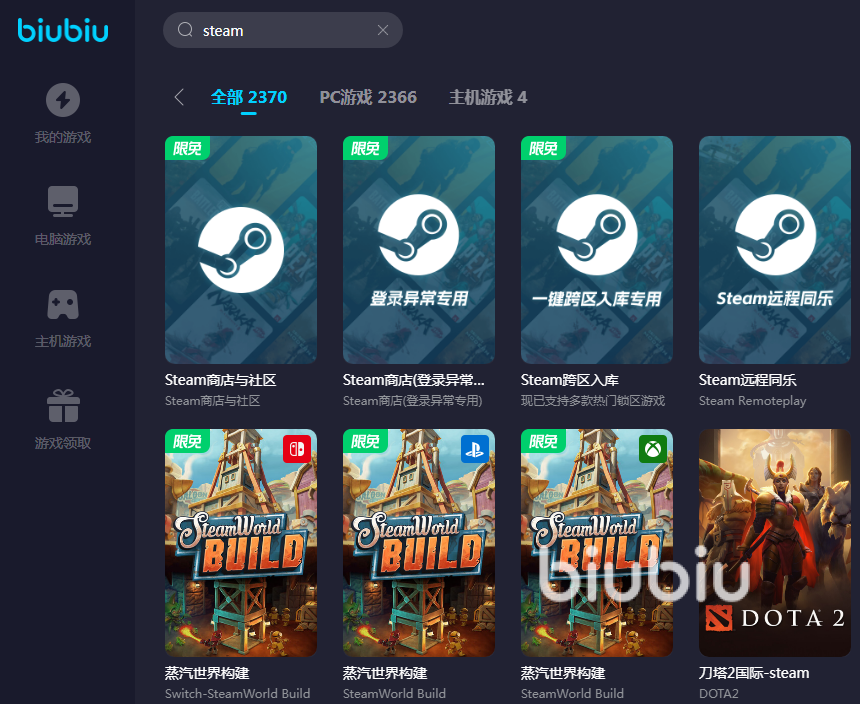Image resolution: width=860 pixels, height=704 pixels.
Task: Select SteamWorld Build Nintendo Switch version
Action: tap(241, 543)
